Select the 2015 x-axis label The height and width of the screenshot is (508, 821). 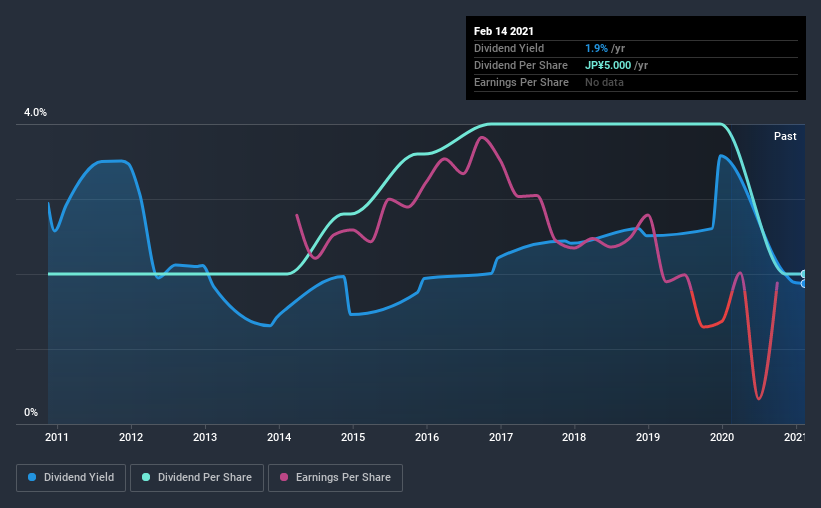pos(353,437)
